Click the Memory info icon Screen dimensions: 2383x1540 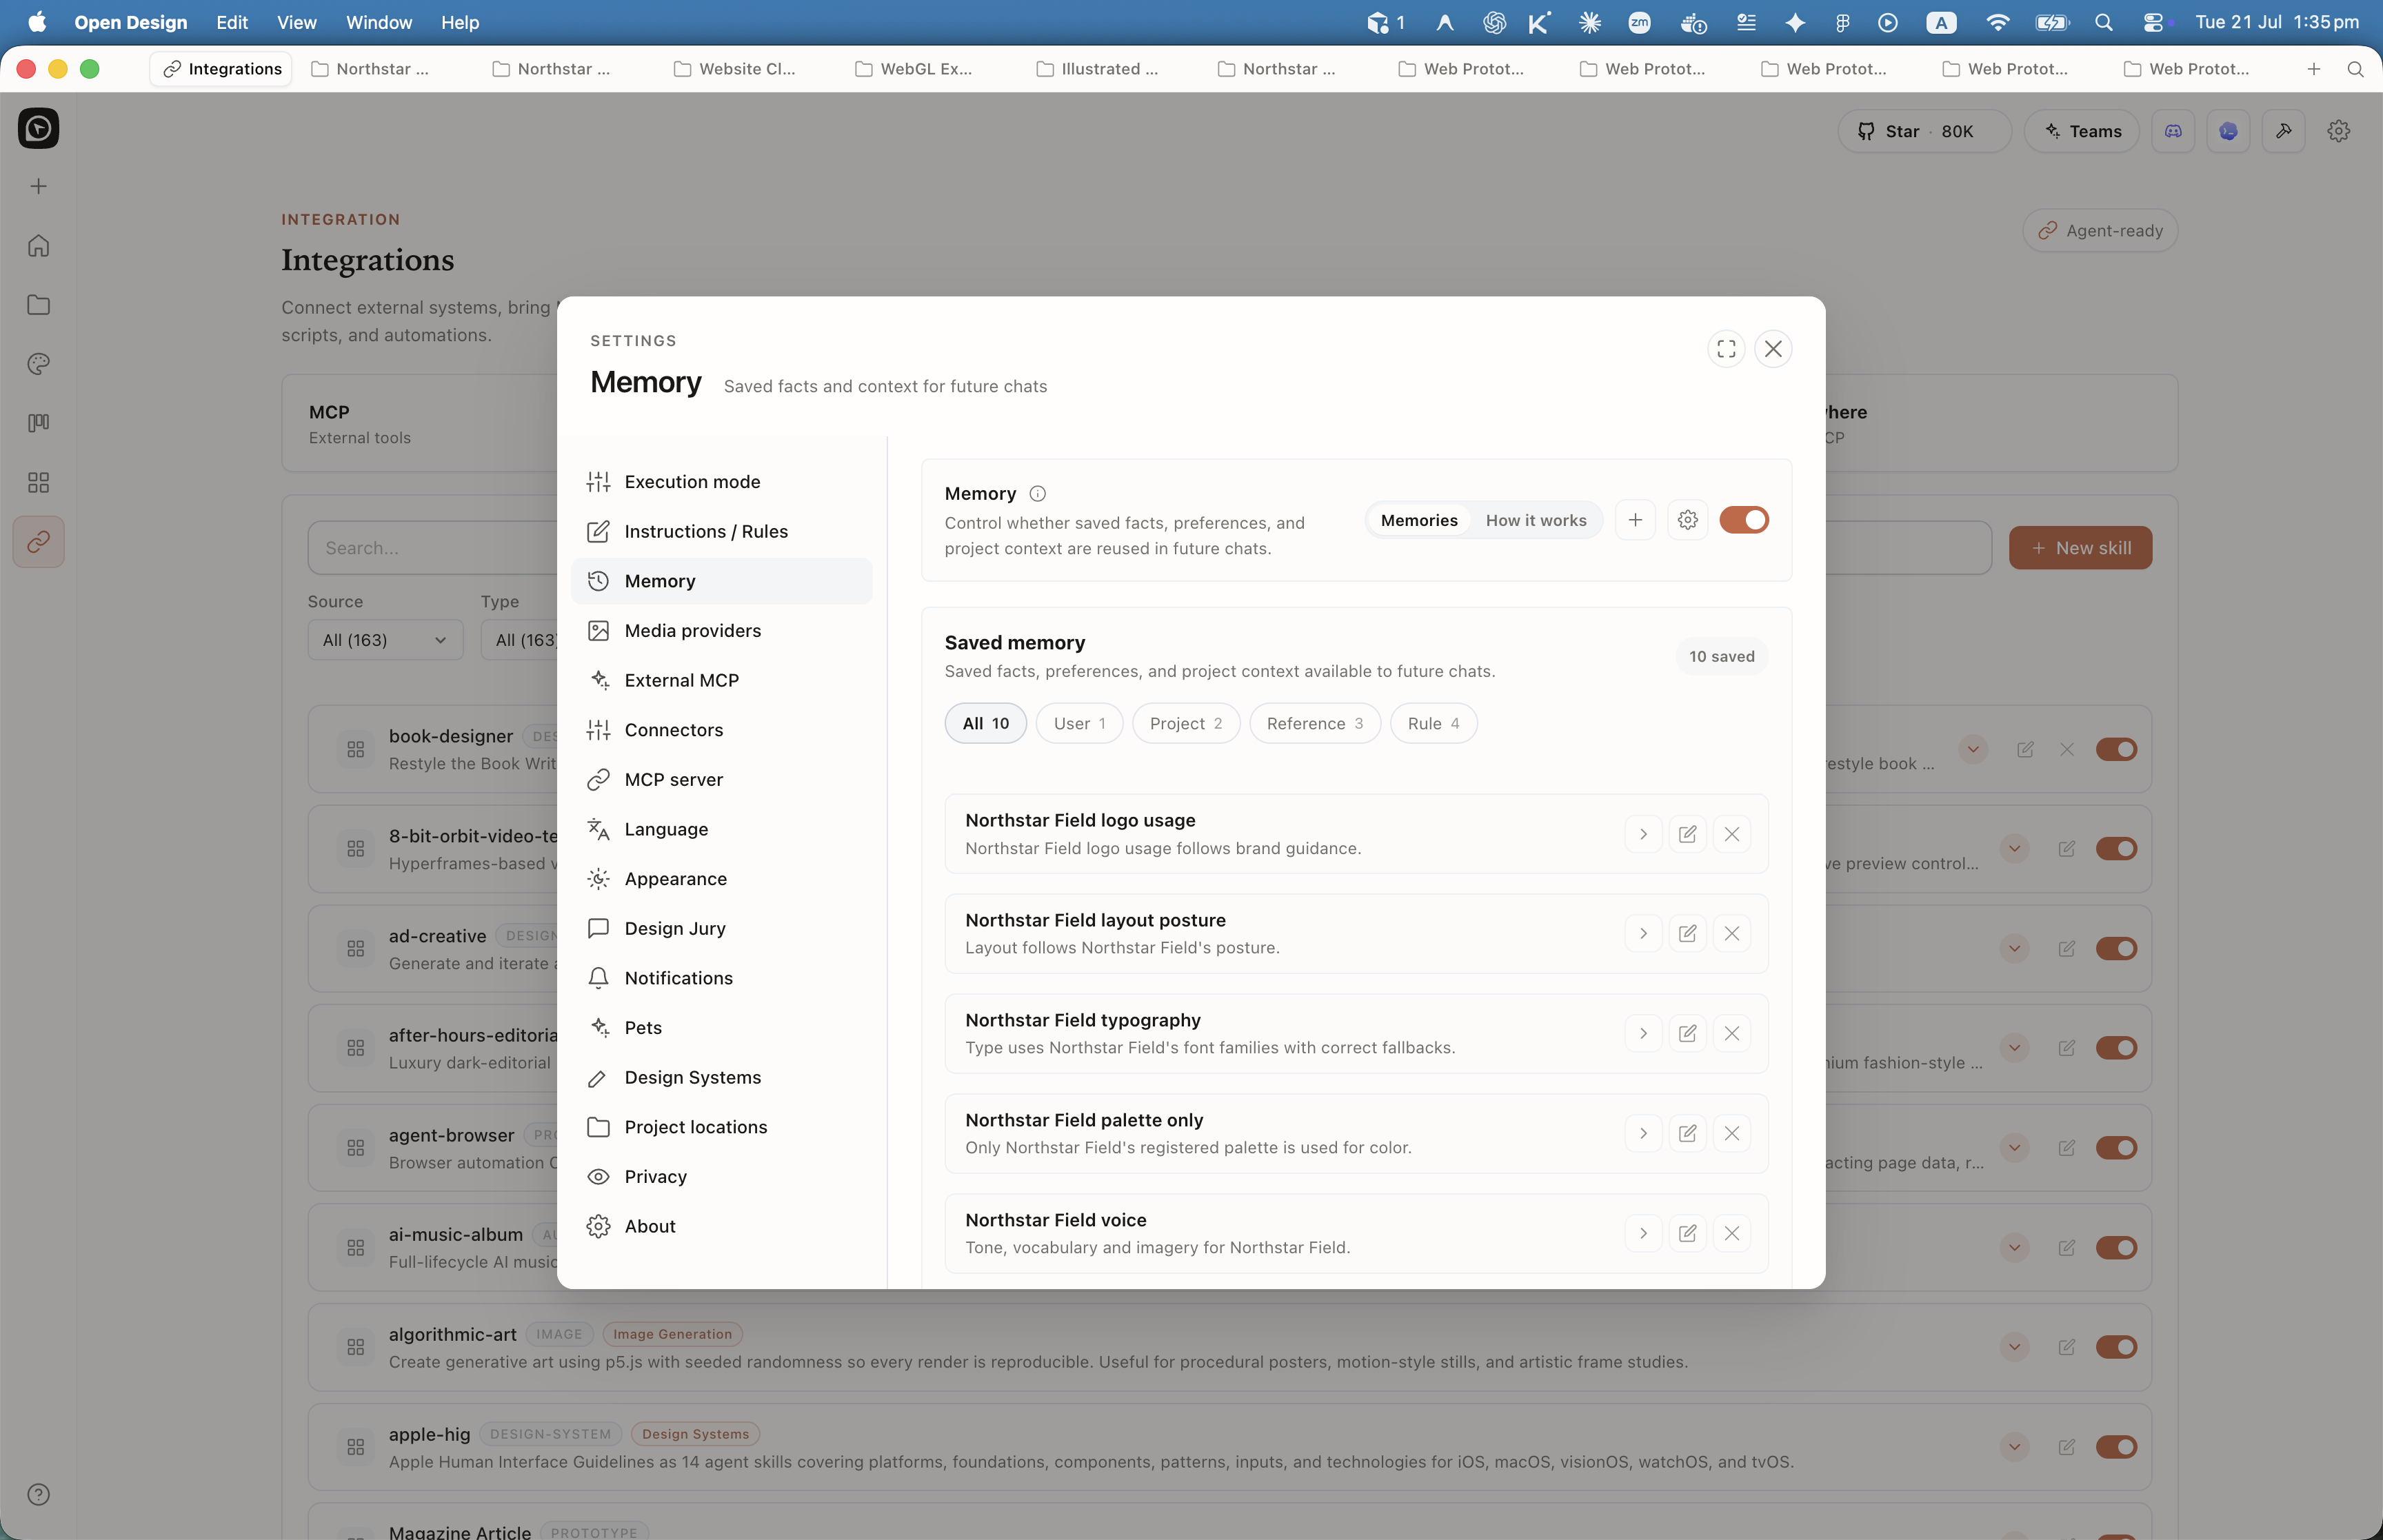click(1037, 494)
